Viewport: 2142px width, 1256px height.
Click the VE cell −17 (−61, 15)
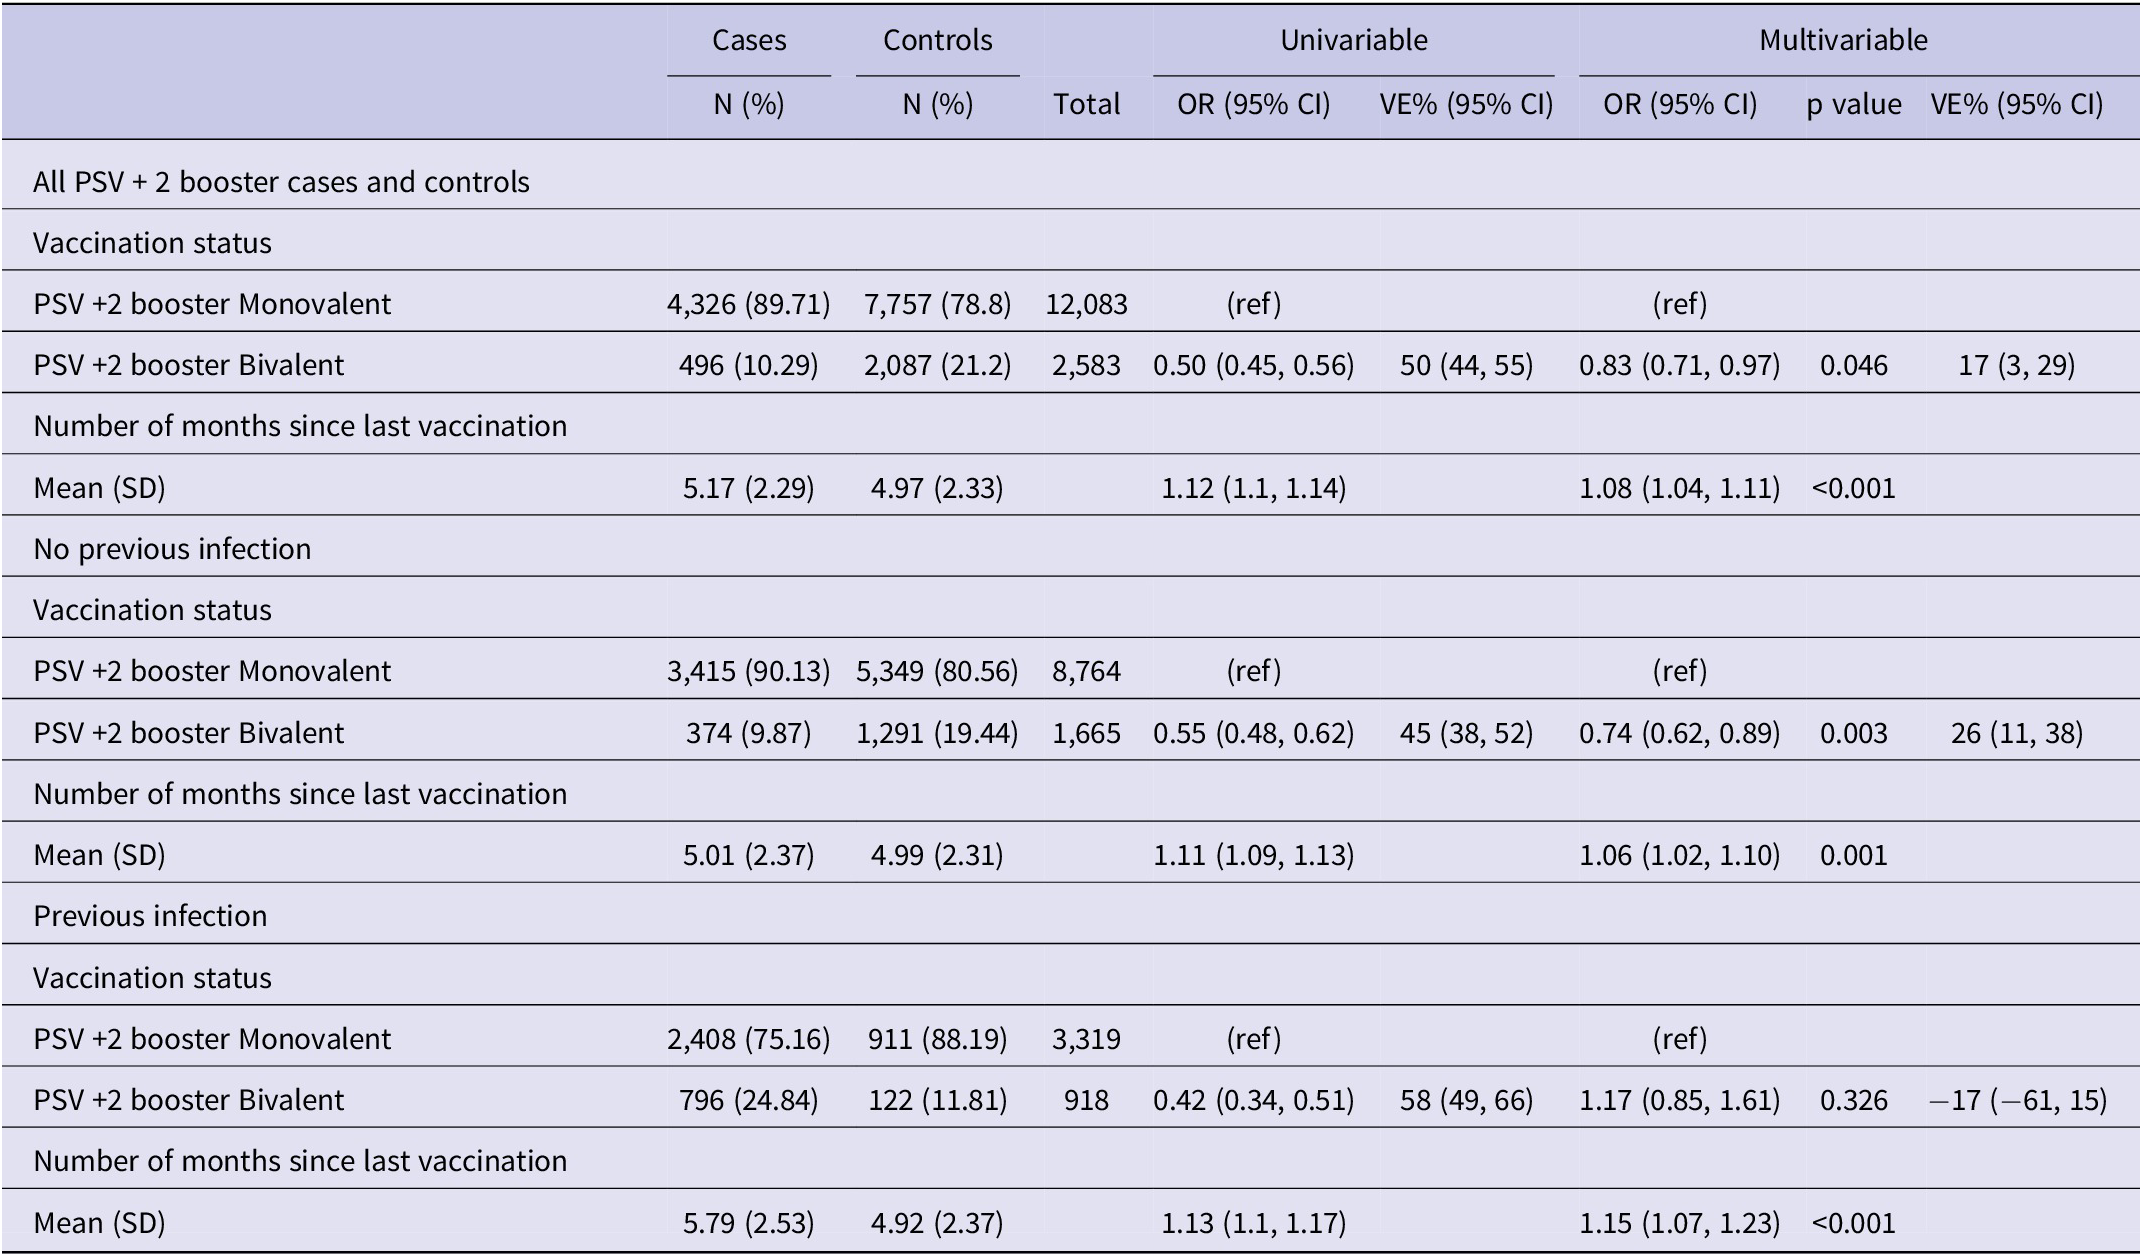[x=2017, y=1100]
